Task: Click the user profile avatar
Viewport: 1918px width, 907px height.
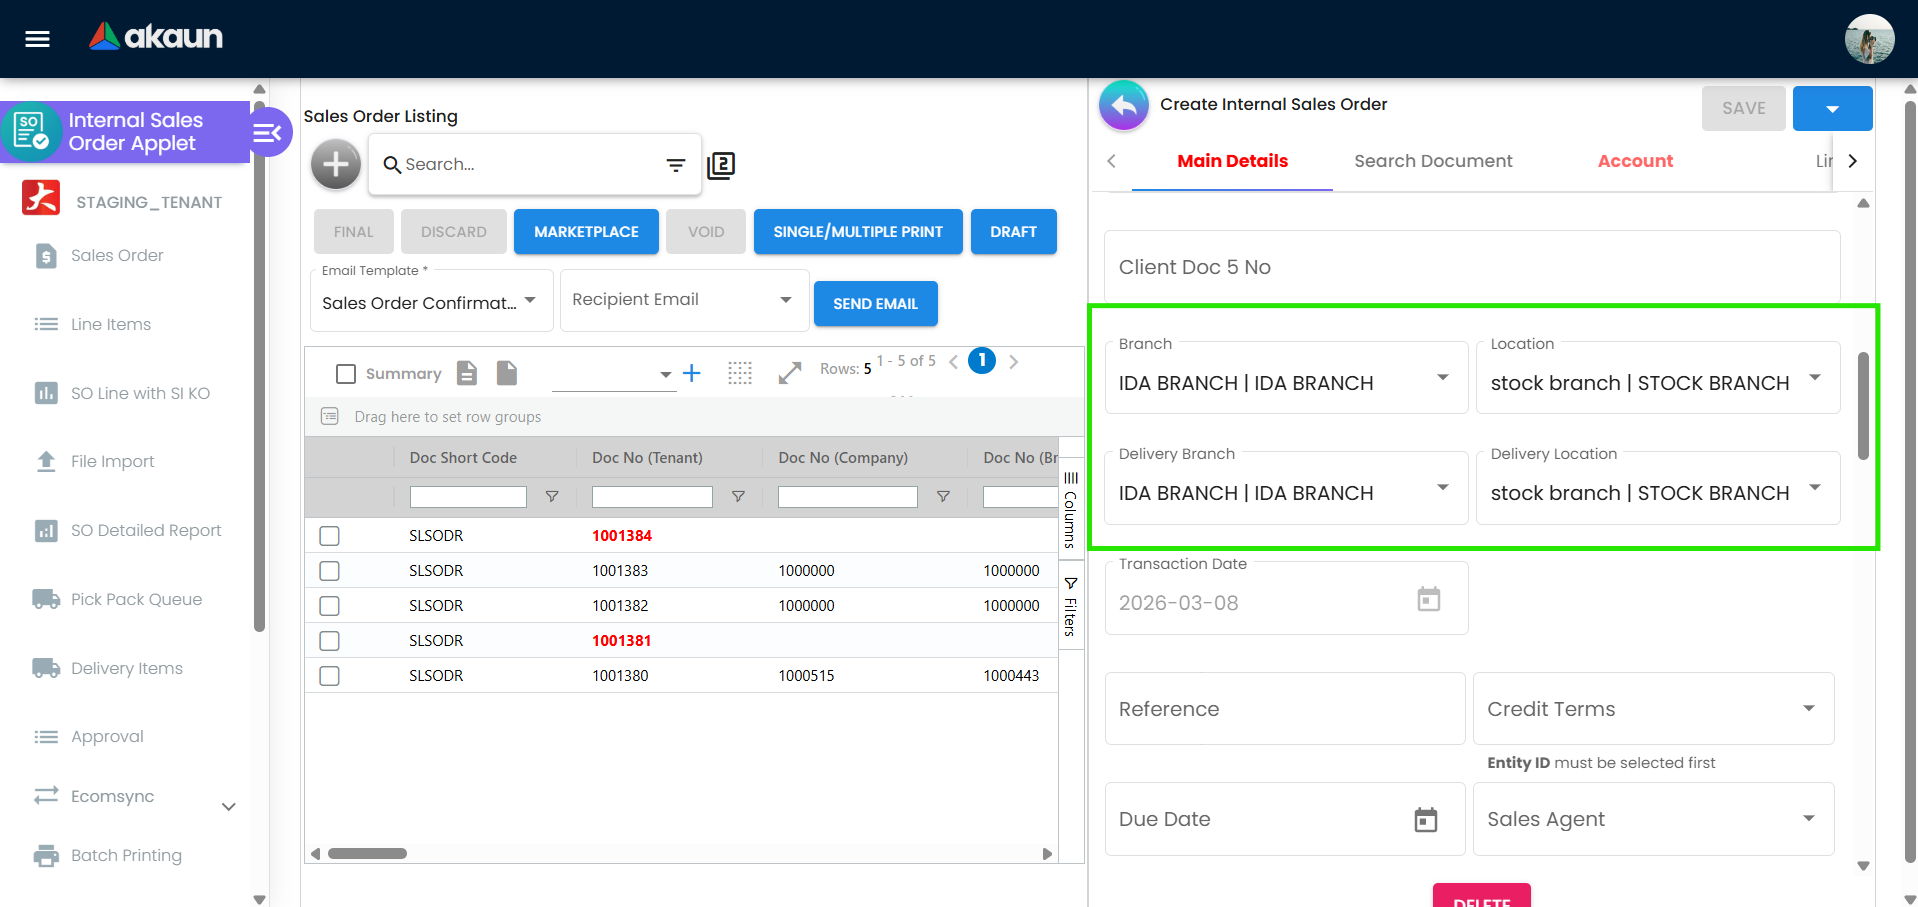Action: point(1869,40)
